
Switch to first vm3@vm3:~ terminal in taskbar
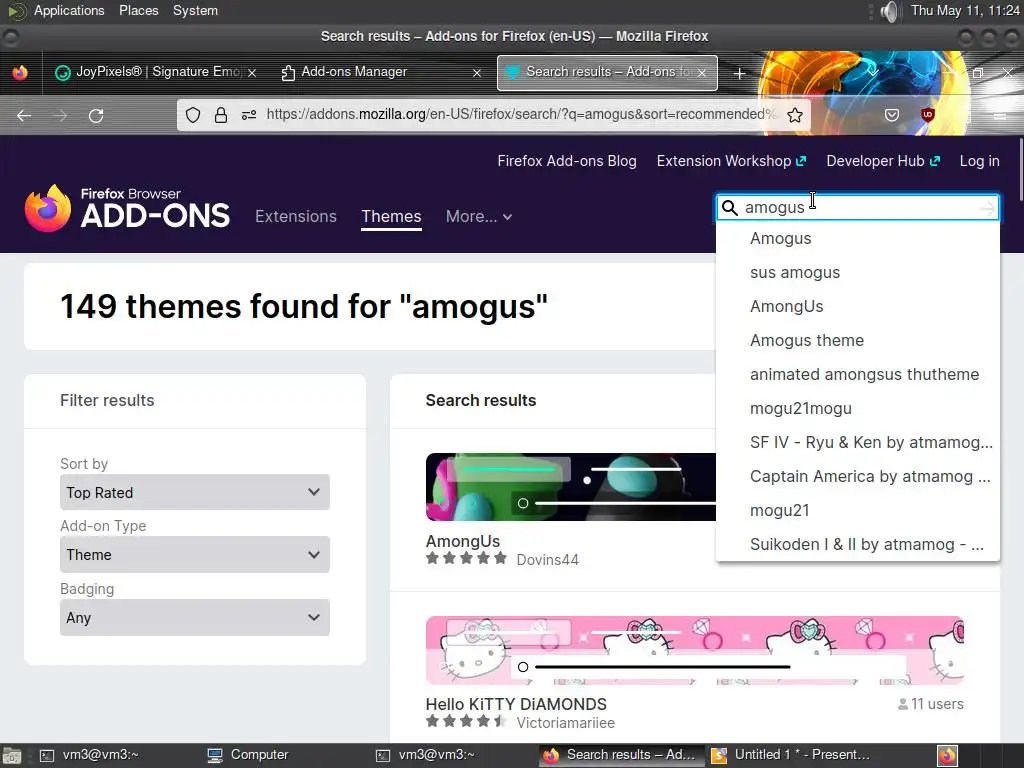point(91,755)
